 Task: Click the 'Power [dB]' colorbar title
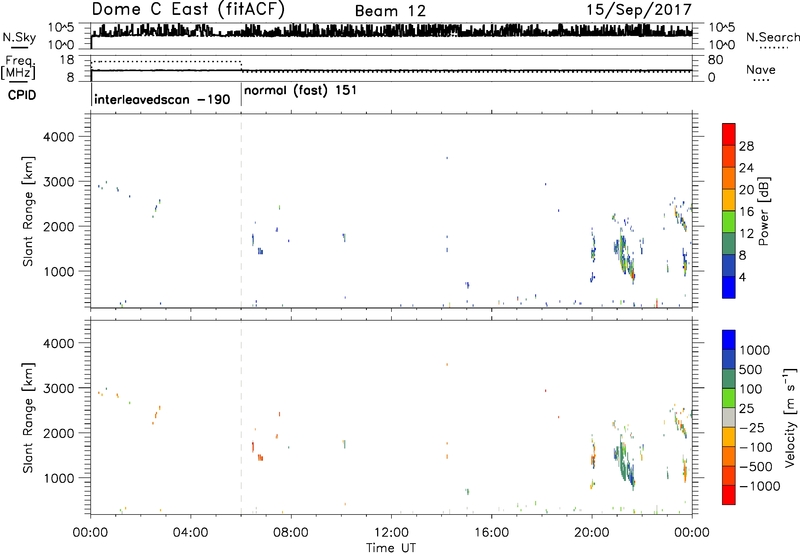pyautogui.click(x=763, y=212)
